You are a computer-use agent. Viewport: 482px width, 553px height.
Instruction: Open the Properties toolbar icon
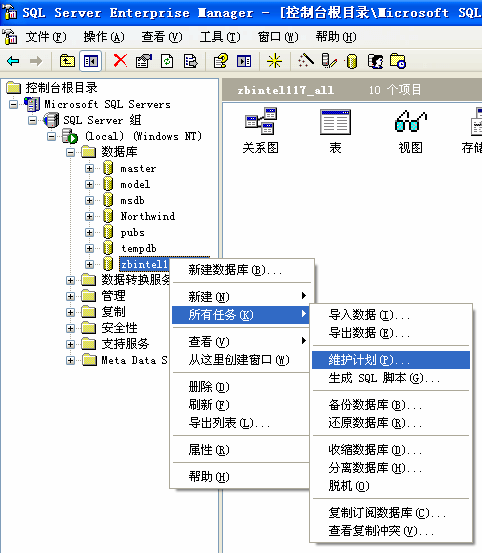pyautogui.click(x=144, y=61)
